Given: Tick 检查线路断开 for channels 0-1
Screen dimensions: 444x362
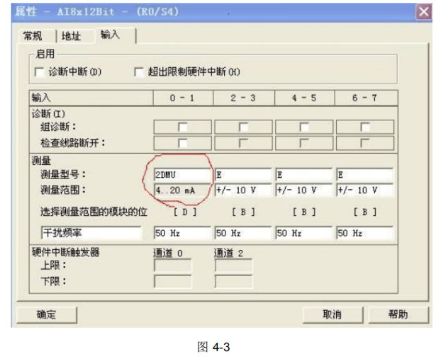Looking at the screenshot, I should (x=183, y=143).
